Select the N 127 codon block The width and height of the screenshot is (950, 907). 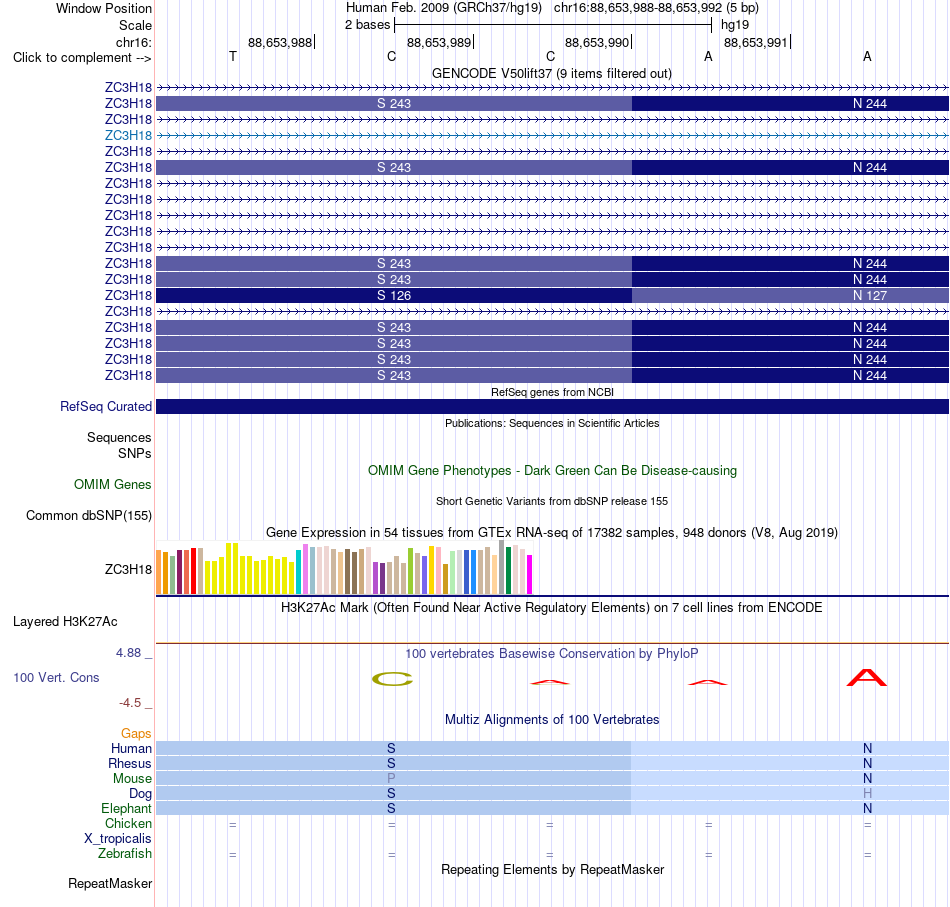coord(790,295)
